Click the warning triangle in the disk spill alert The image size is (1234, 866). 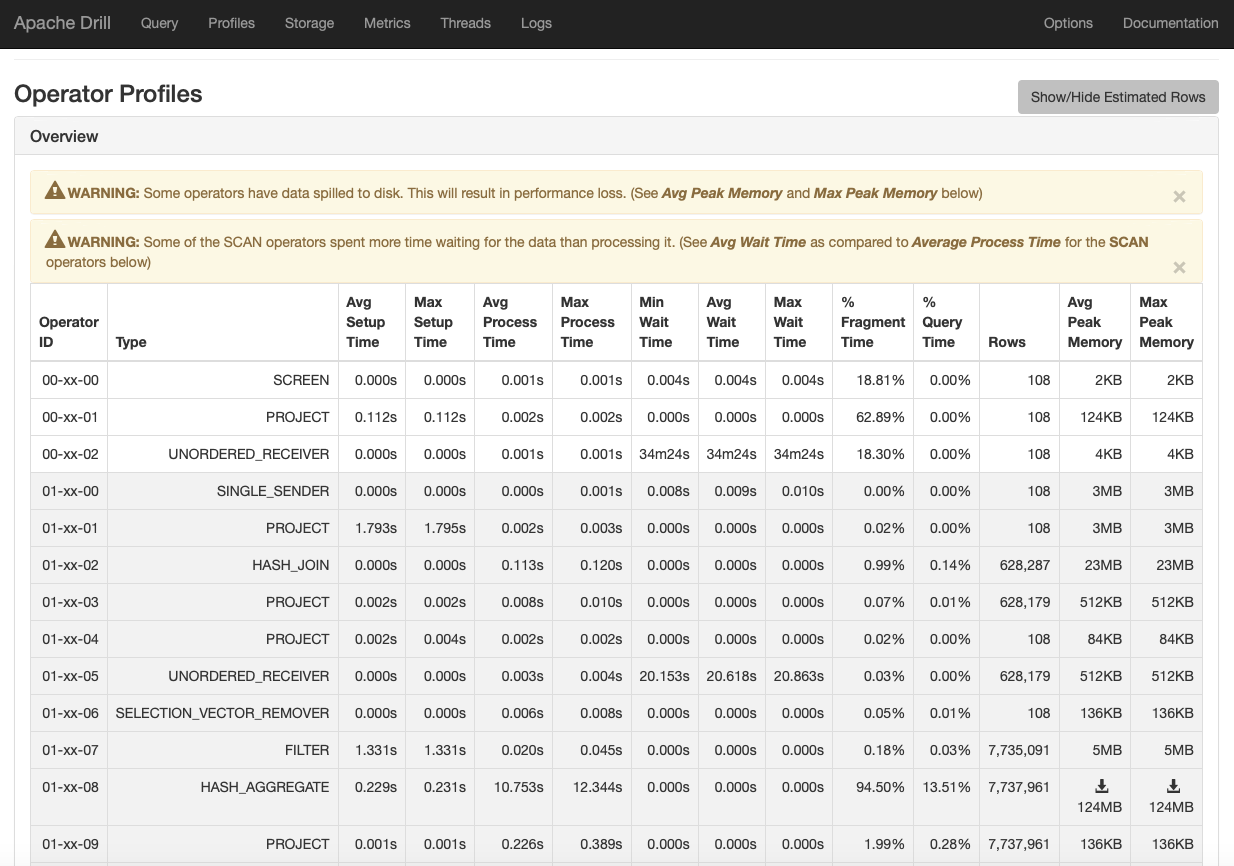(55, 191)
